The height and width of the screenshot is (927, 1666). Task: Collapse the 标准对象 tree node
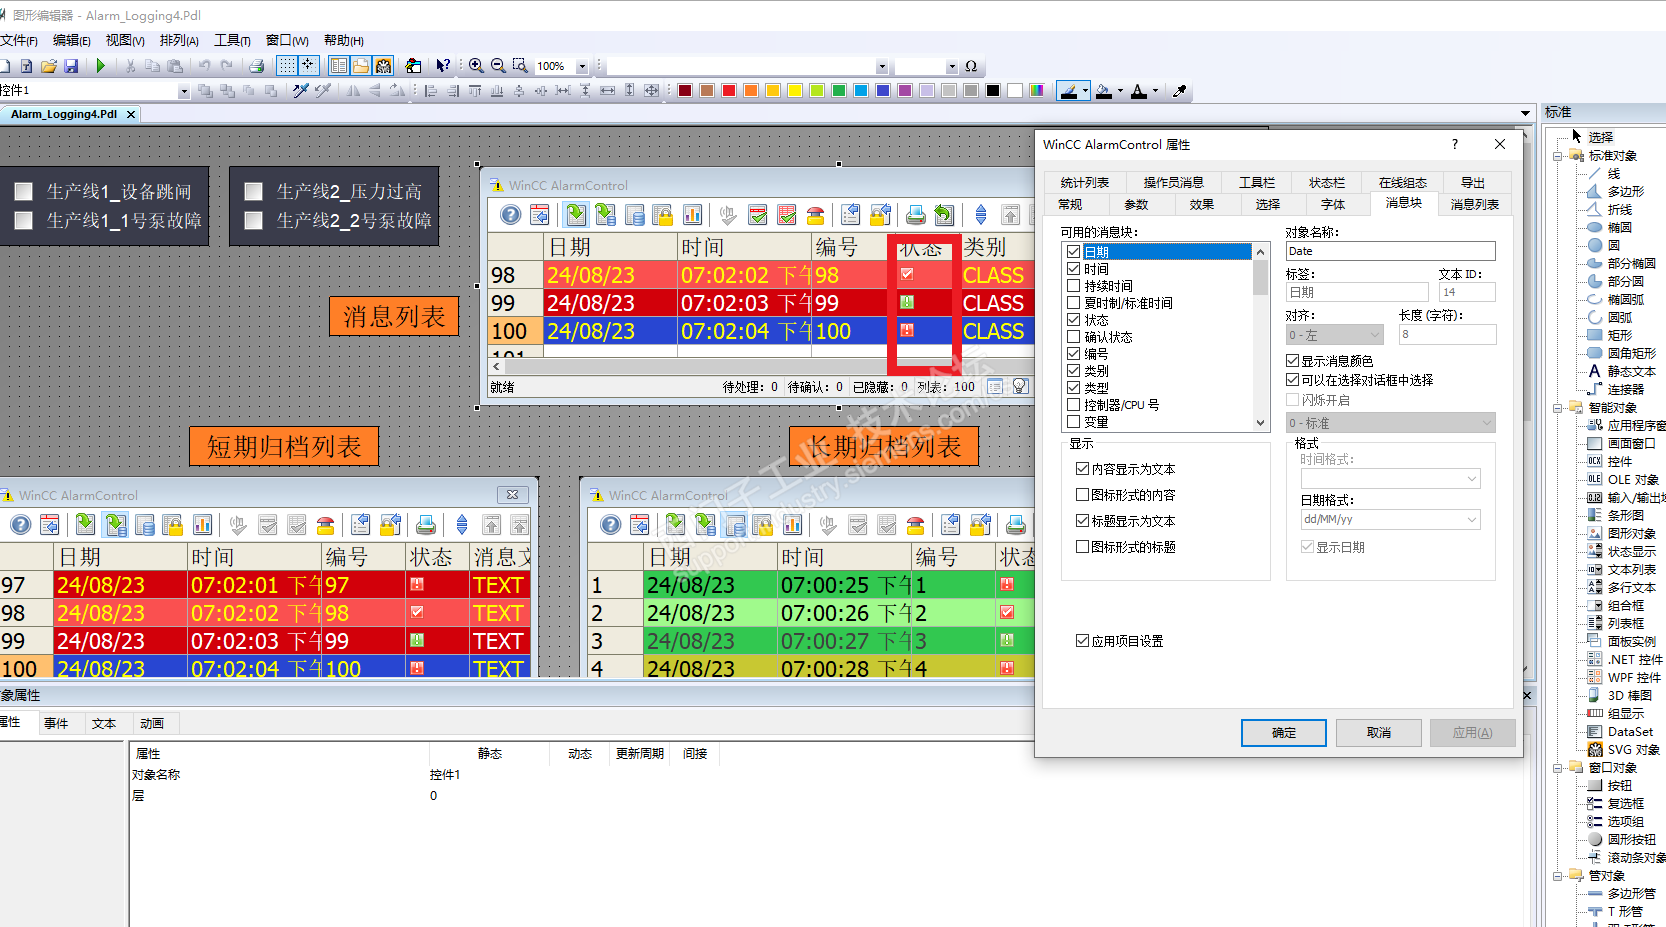(x=1558, y=156)
